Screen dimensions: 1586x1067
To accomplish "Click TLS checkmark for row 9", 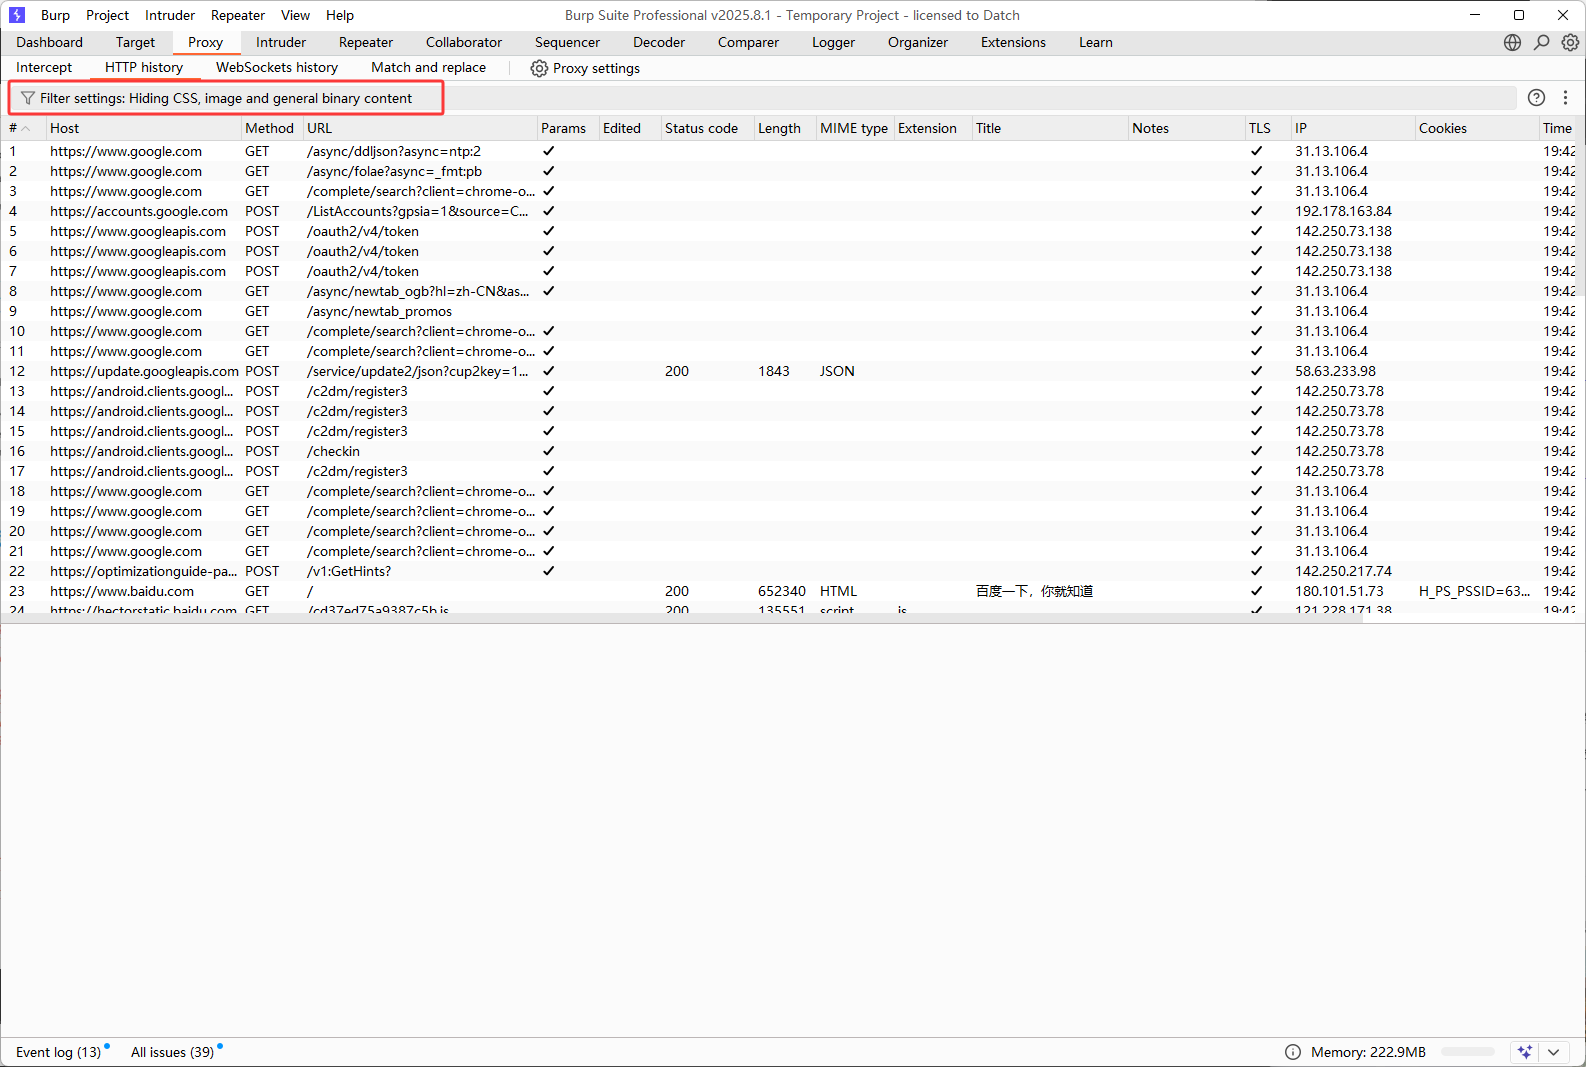I will tap(1256, 311).
